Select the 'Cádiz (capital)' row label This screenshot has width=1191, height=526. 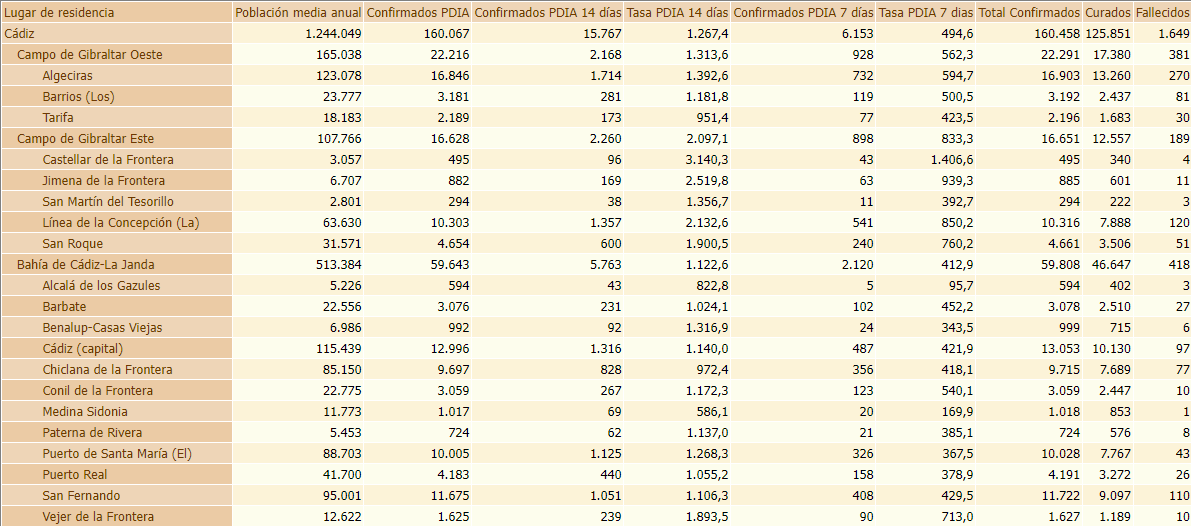pos(82,349)
